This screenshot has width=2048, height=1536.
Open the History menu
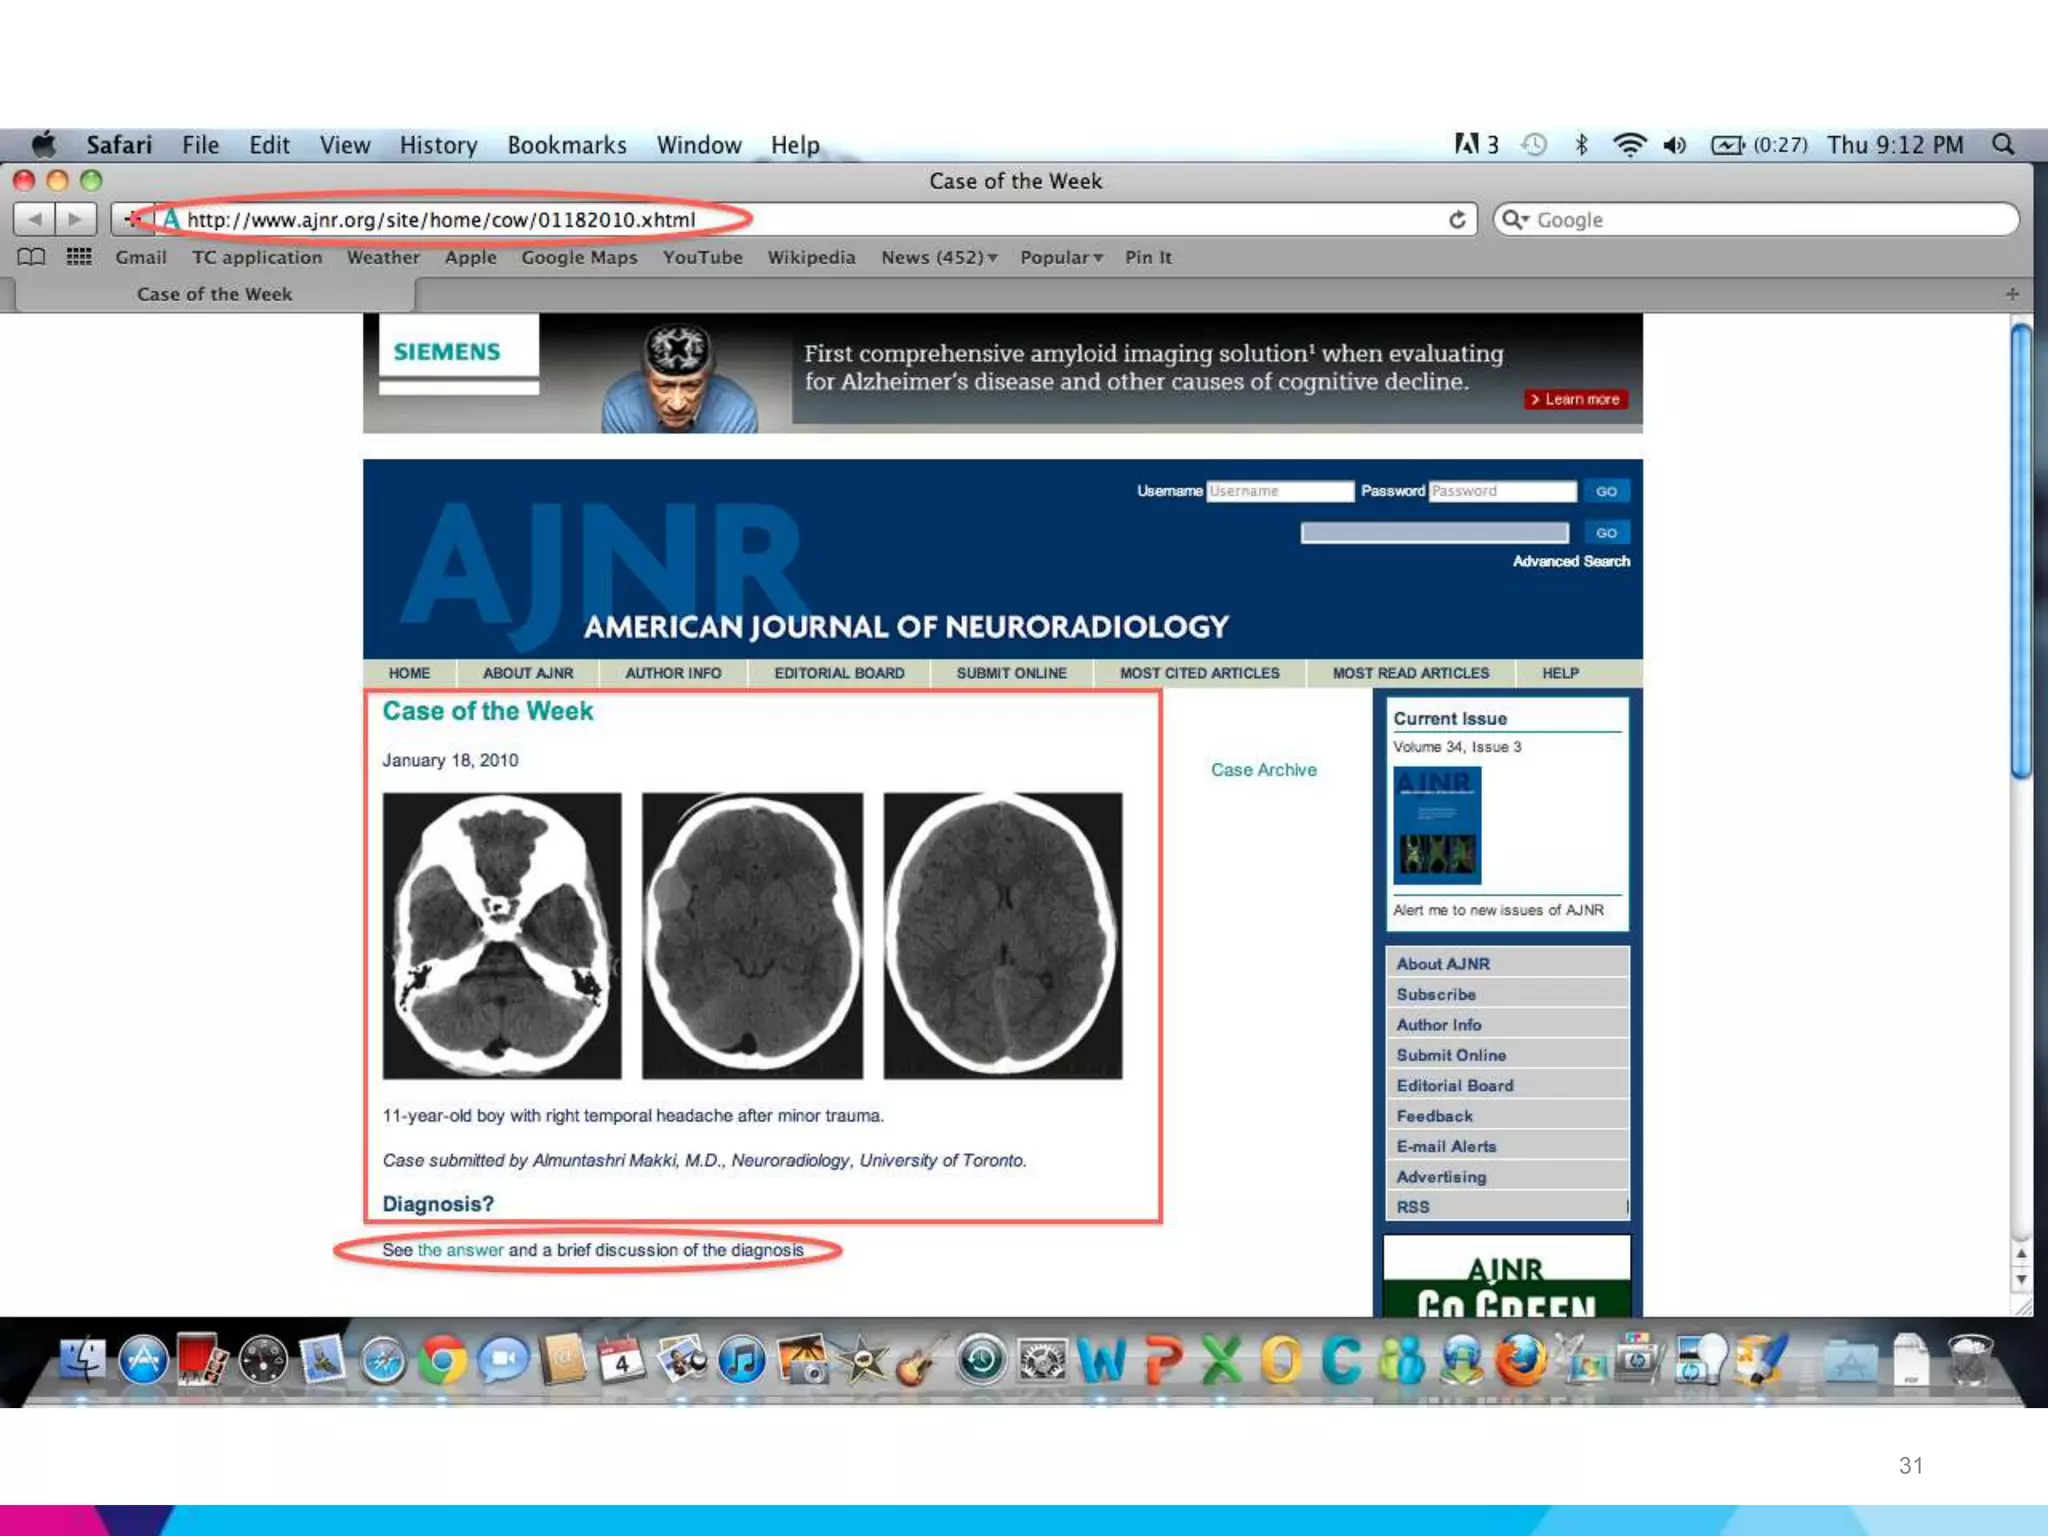coord(438,145)
